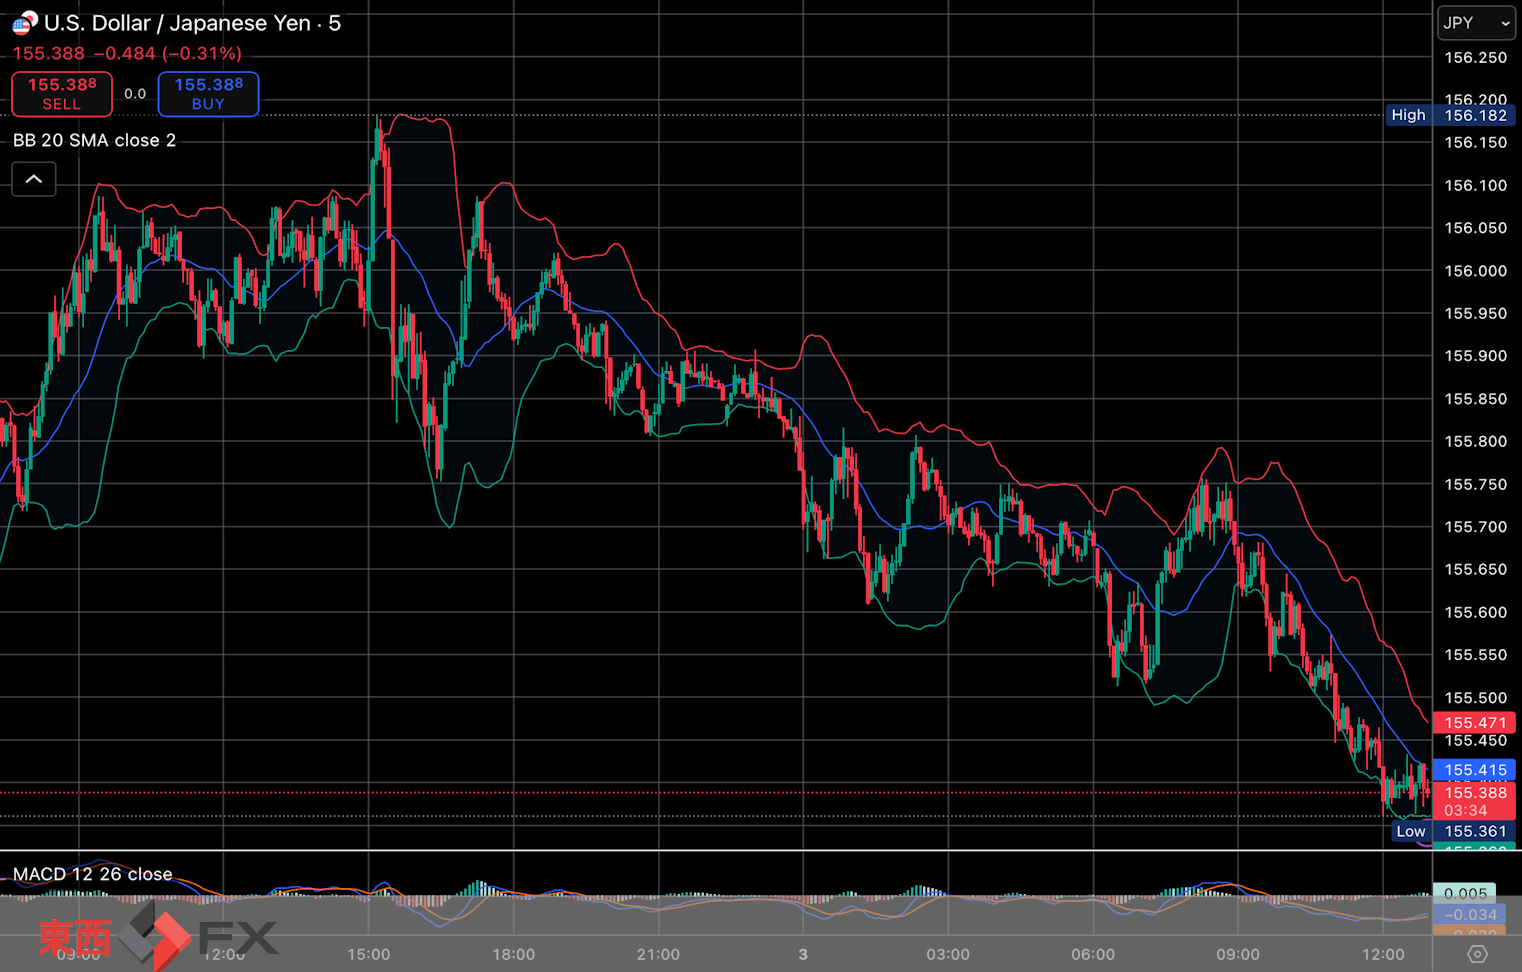Click the 0.0 spread value between Sell and Buy
Screen dimensions: 1522x972
tap(135, 94)
